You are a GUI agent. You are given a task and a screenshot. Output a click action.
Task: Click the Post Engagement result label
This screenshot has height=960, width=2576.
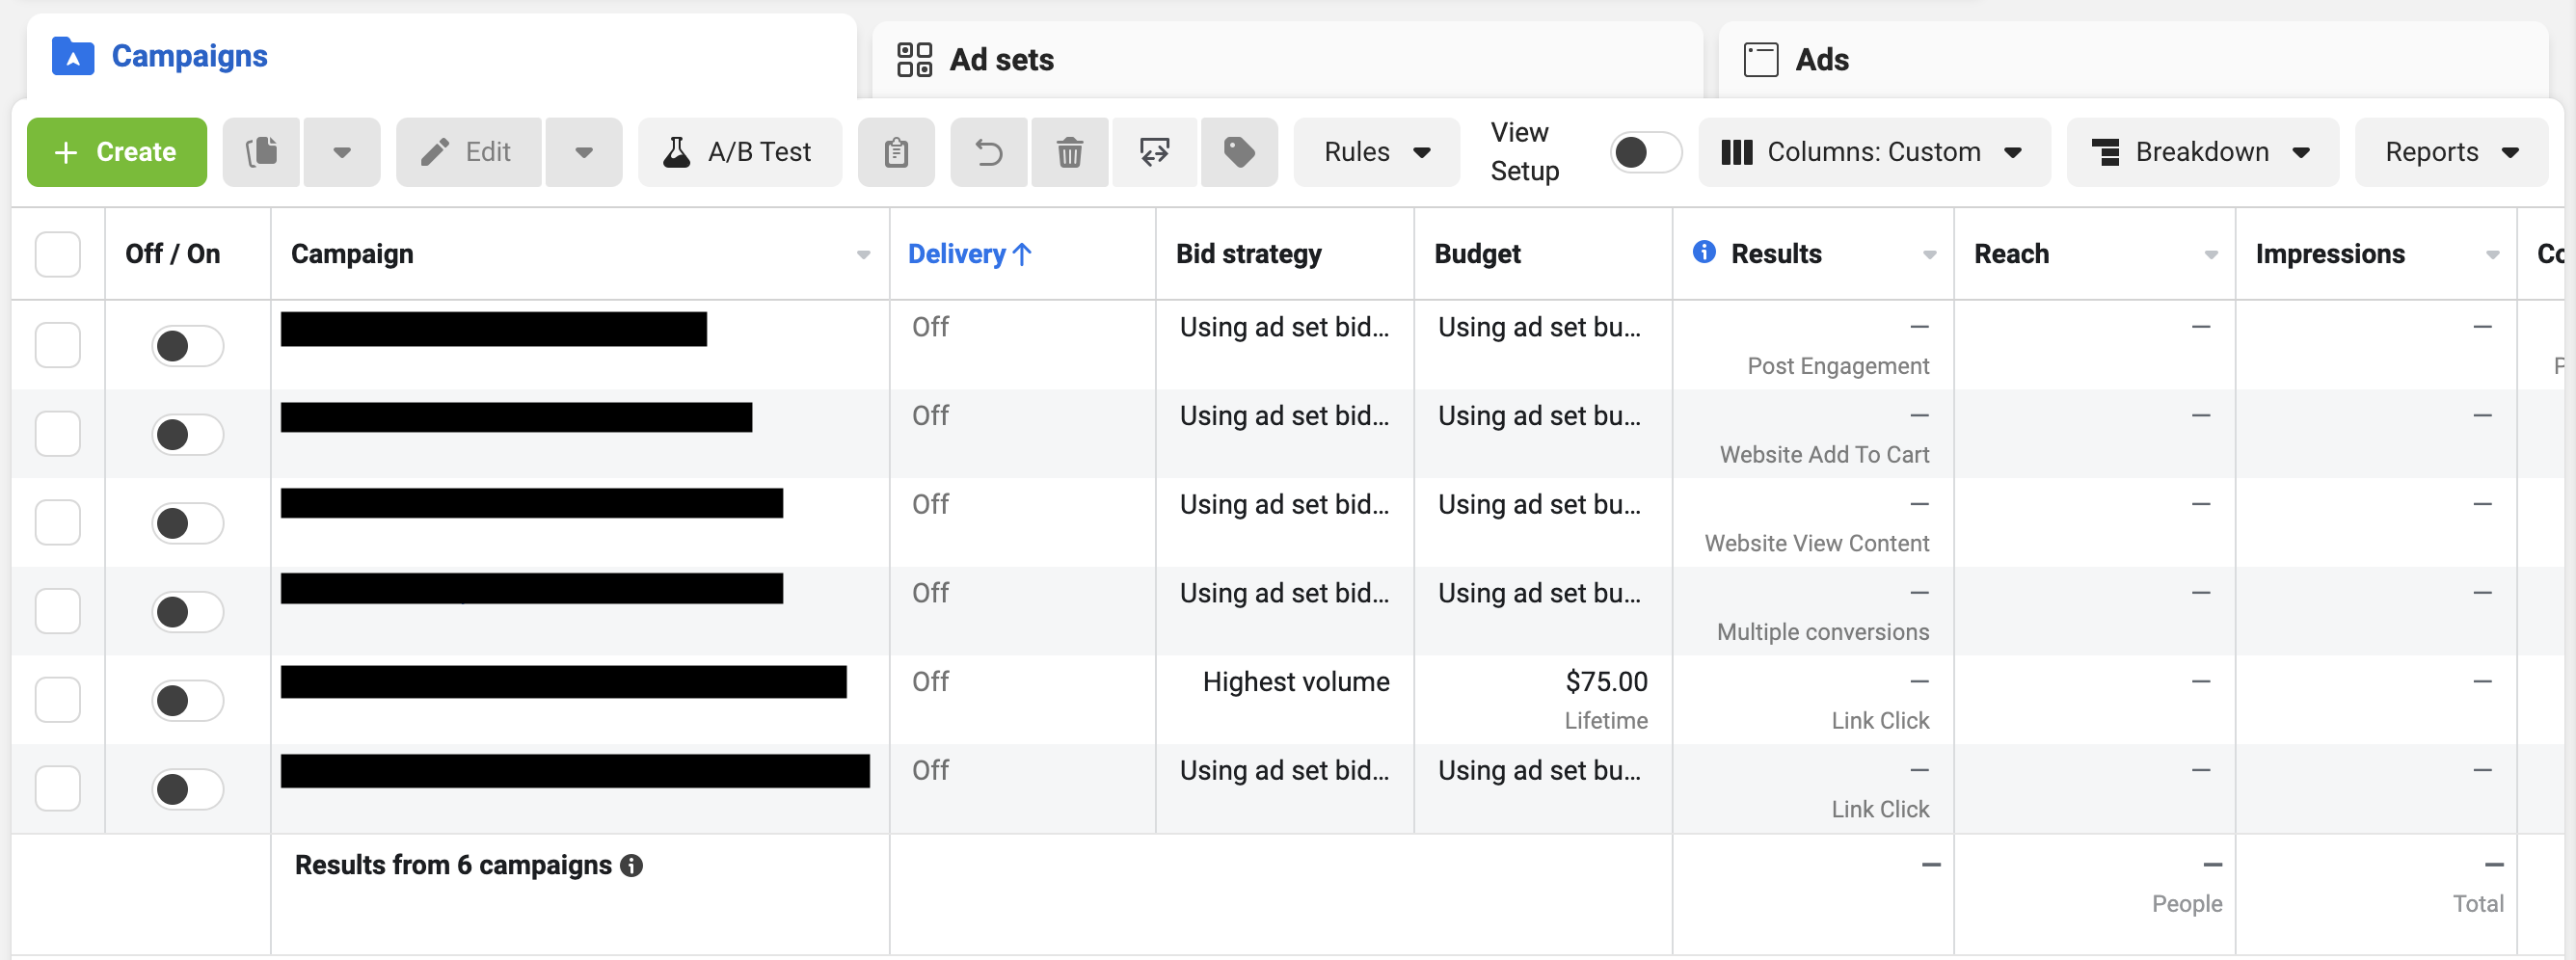point(1838,366)
